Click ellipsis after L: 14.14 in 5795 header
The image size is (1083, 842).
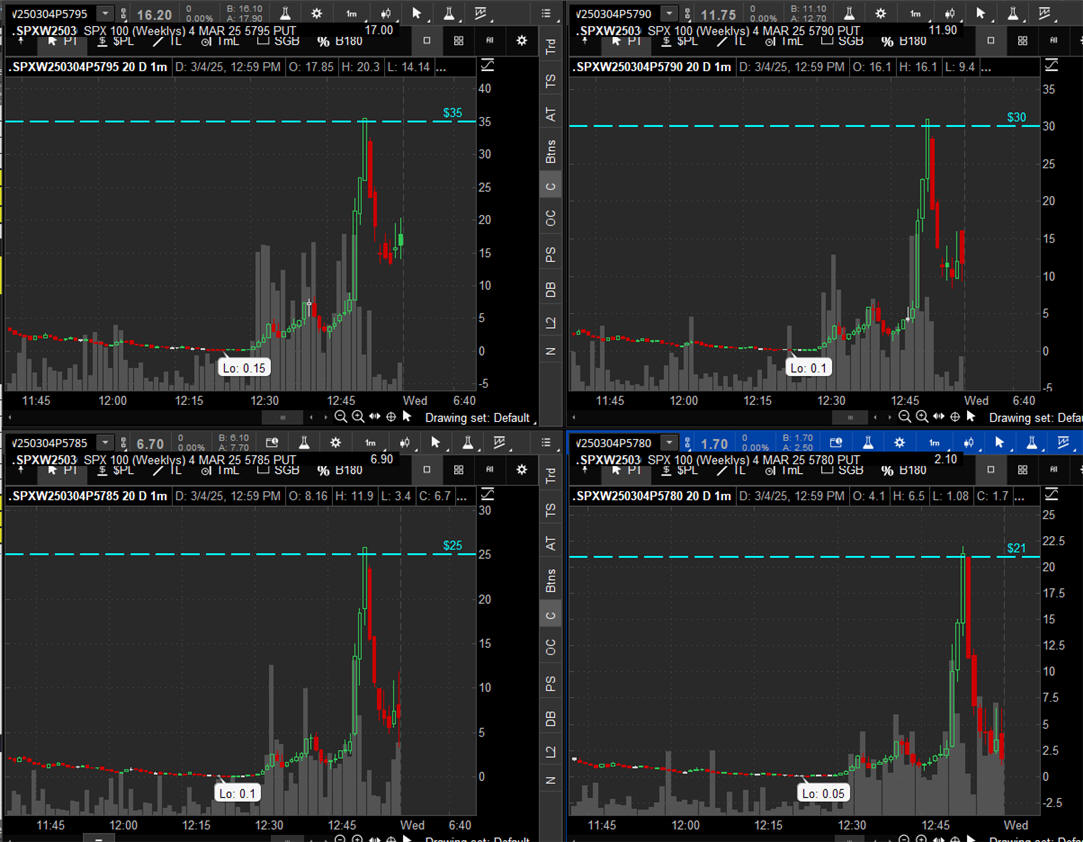point(441,68)
